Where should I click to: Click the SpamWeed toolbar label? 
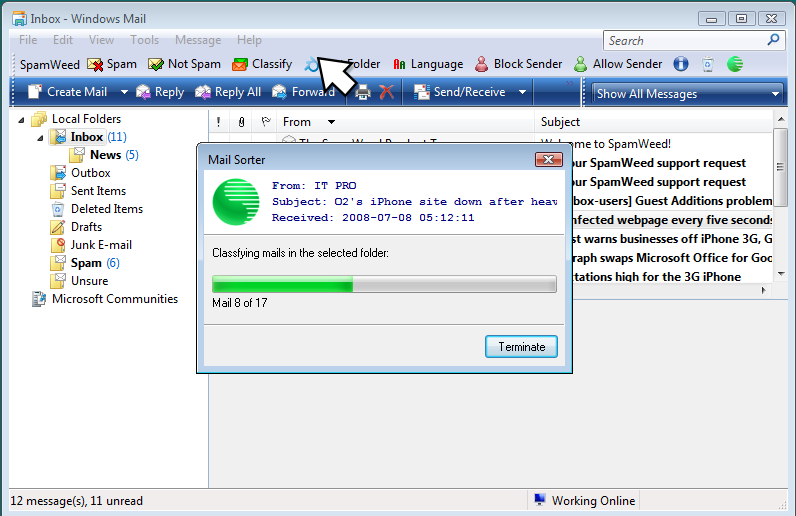click(x=50, y=65)
